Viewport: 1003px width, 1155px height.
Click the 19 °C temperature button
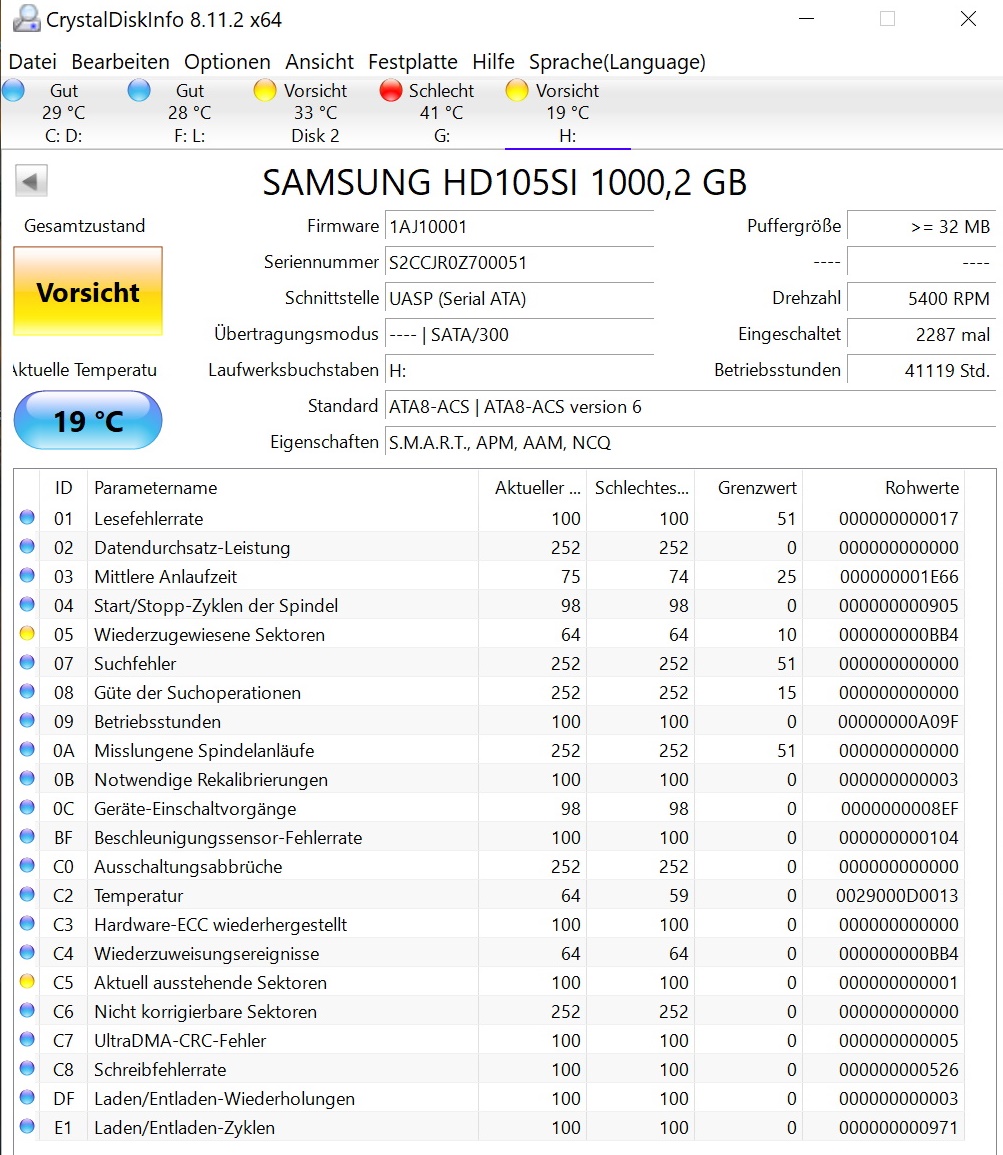pyautogui.click(x=88, y=421)
